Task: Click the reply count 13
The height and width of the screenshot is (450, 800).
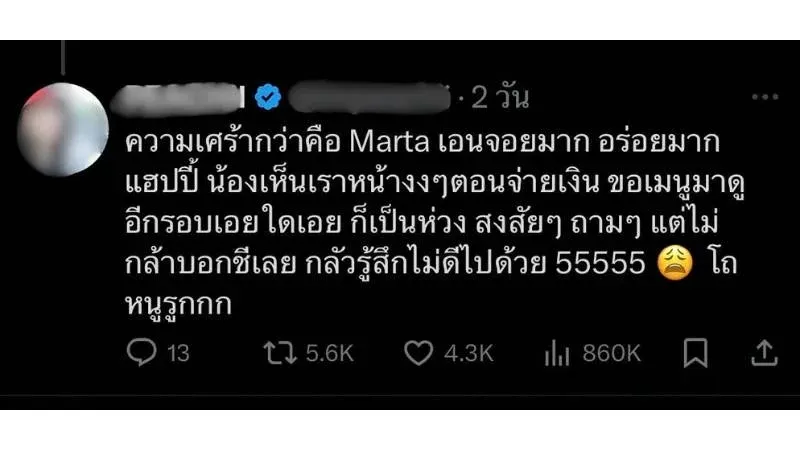Action: pyautogui.click(x=178, y=353)
